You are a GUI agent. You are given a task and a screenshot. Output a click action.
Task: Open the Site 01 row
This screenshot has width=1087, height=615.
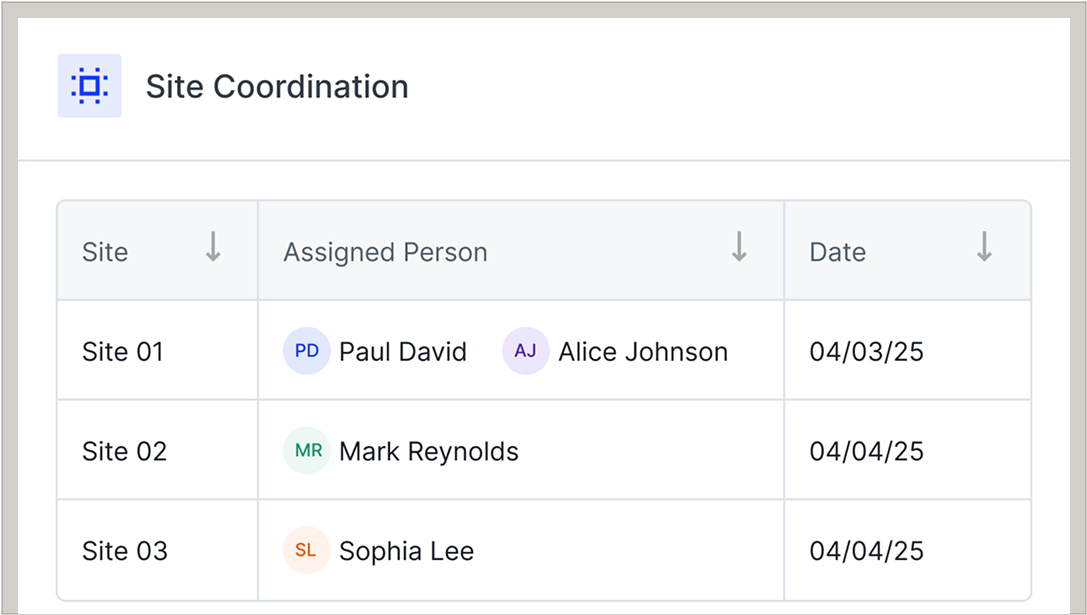point(123,352)
